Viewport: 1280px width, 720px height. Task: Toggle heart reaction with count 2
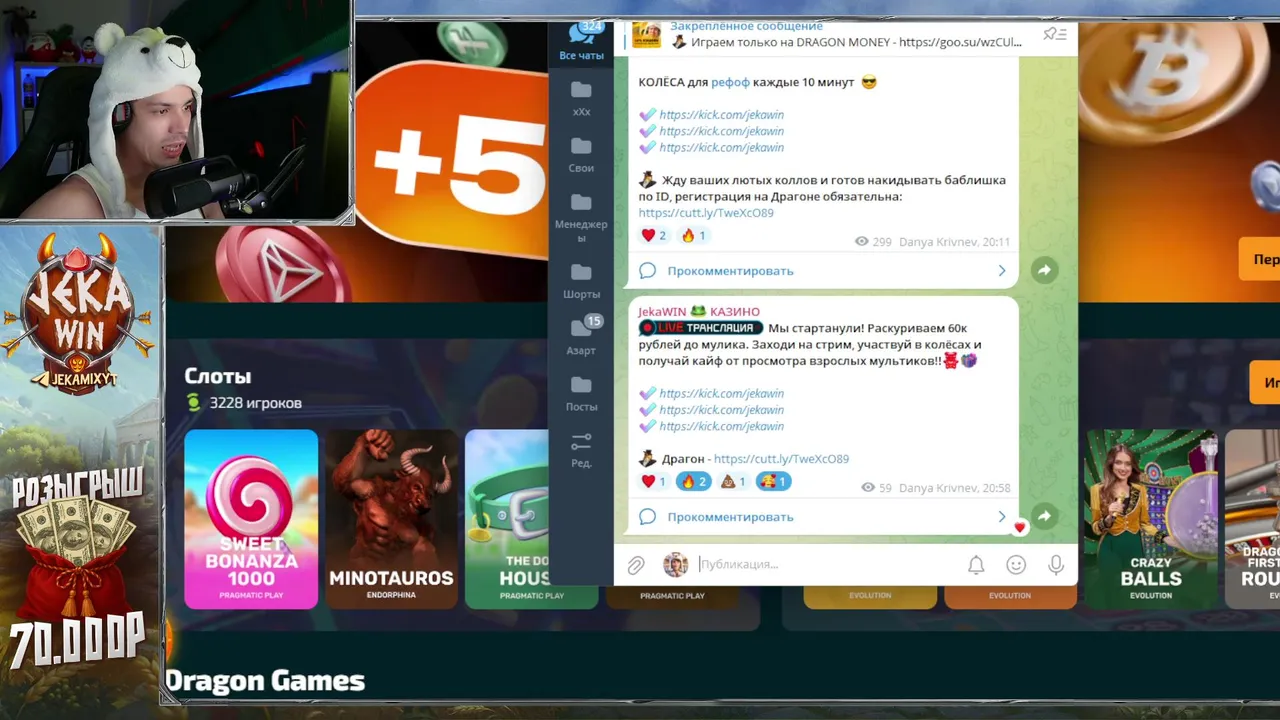click(654, 235)
